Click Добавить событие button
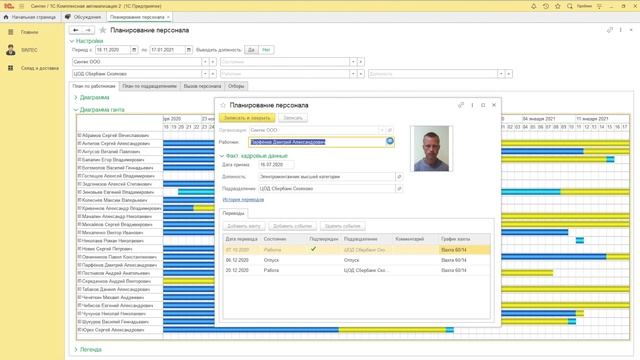640x360 pixels. coord(292,226)
